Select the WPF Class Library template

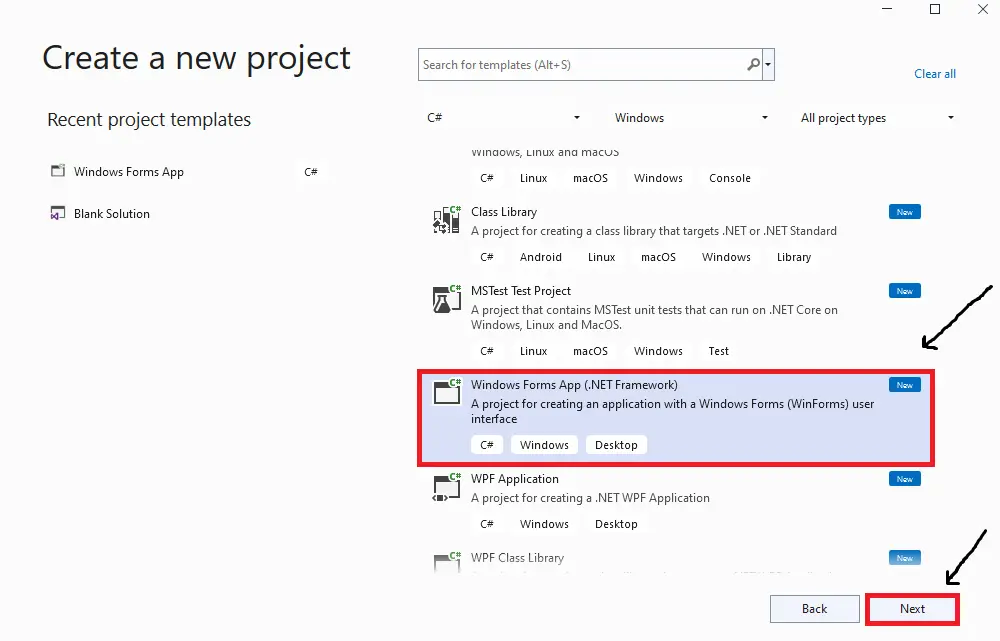676,559
